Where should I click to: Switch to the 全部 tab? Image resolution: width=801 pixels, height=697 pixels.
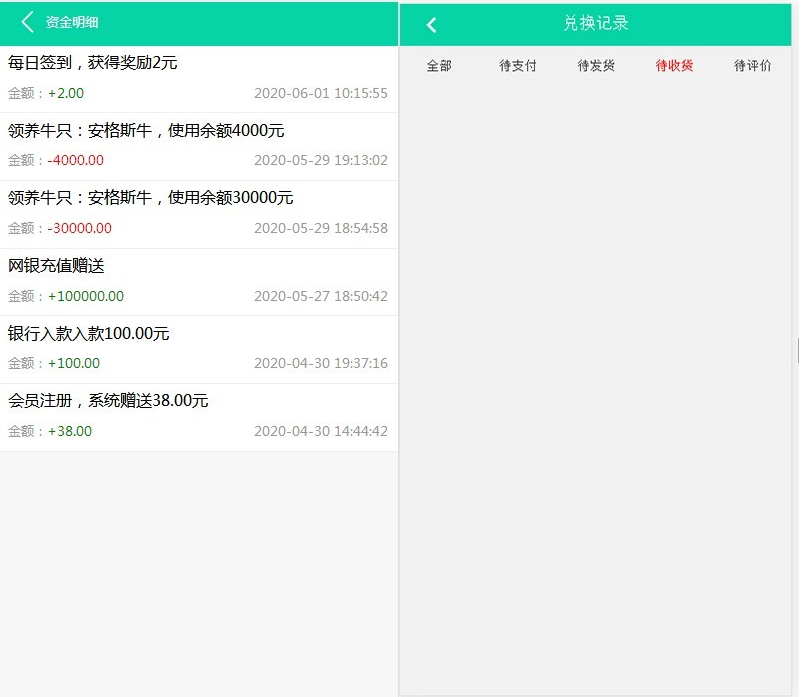439,66
